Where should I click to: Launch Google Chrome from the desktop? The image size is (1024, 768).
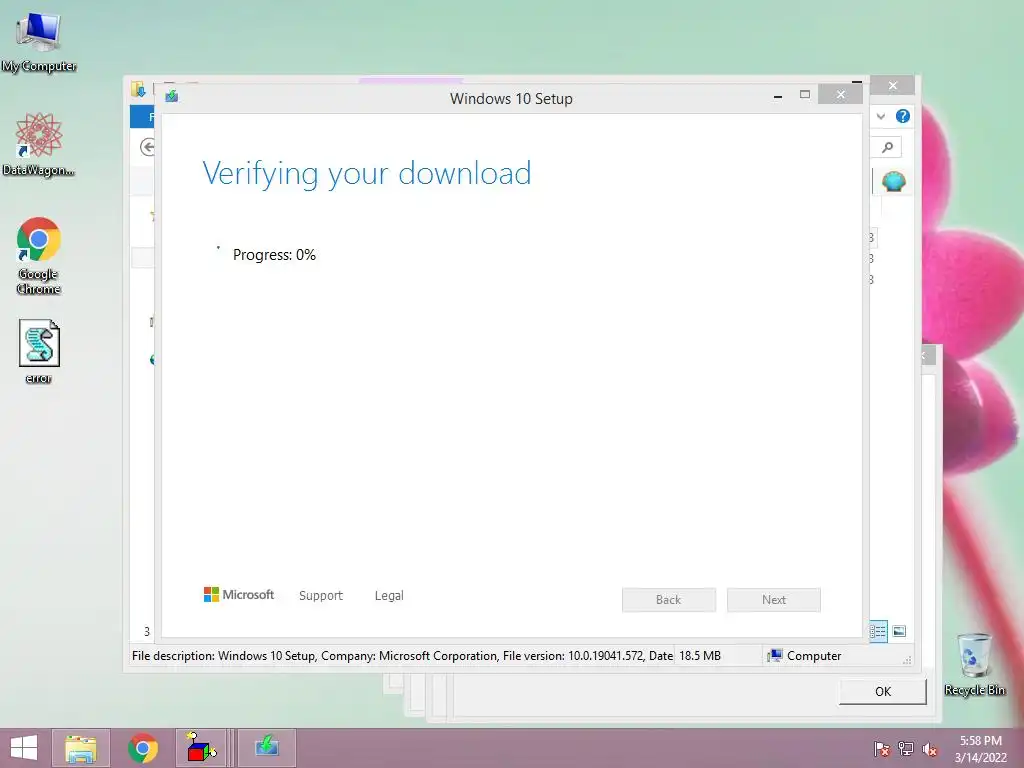(x=39, y=255)
